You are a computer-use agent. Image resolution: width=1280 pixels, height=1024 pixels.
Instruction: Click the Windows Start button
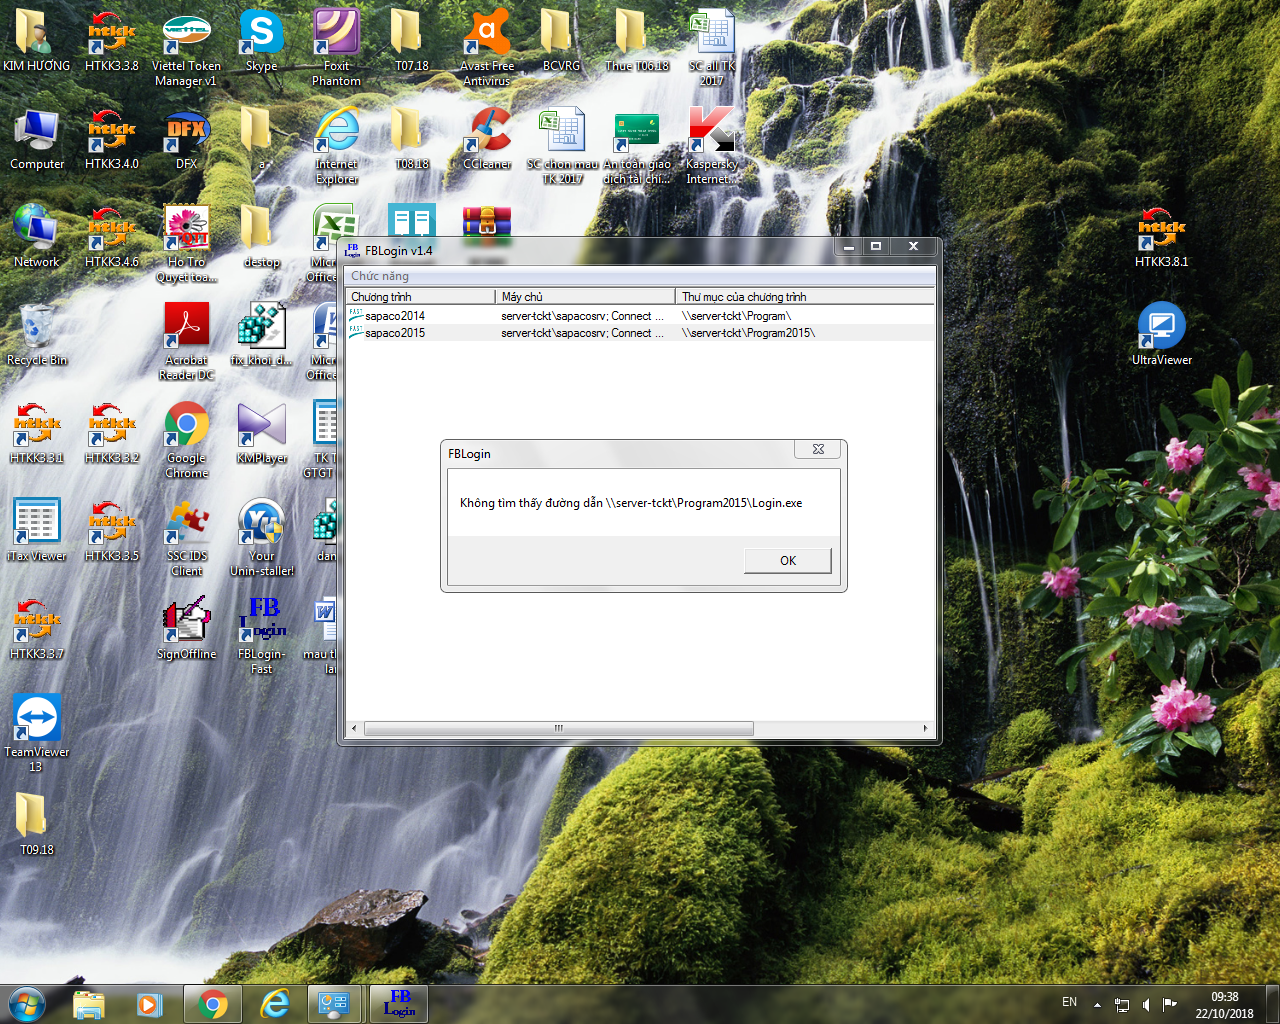27,1004
